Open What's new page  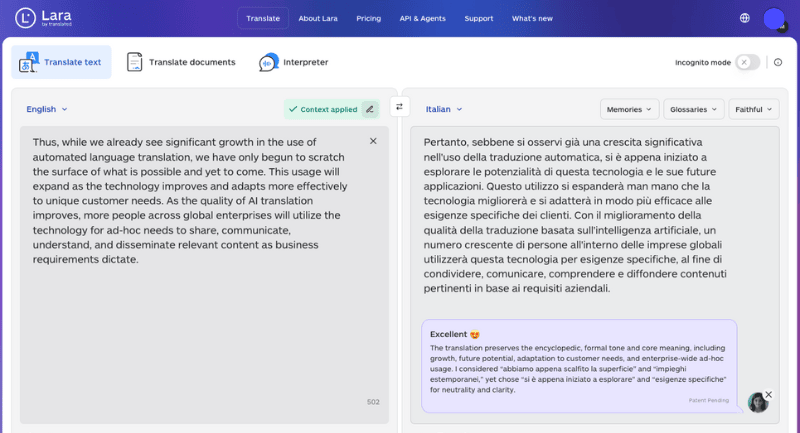click(x=532, y=18)
